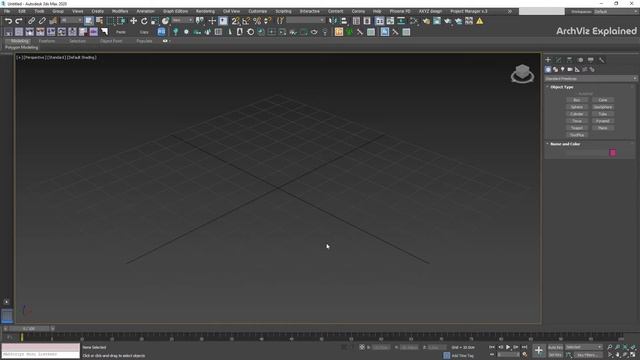Click the Cylinder primitive button
Viewport: 640px width, 360px height.
(x=577, y=114)
